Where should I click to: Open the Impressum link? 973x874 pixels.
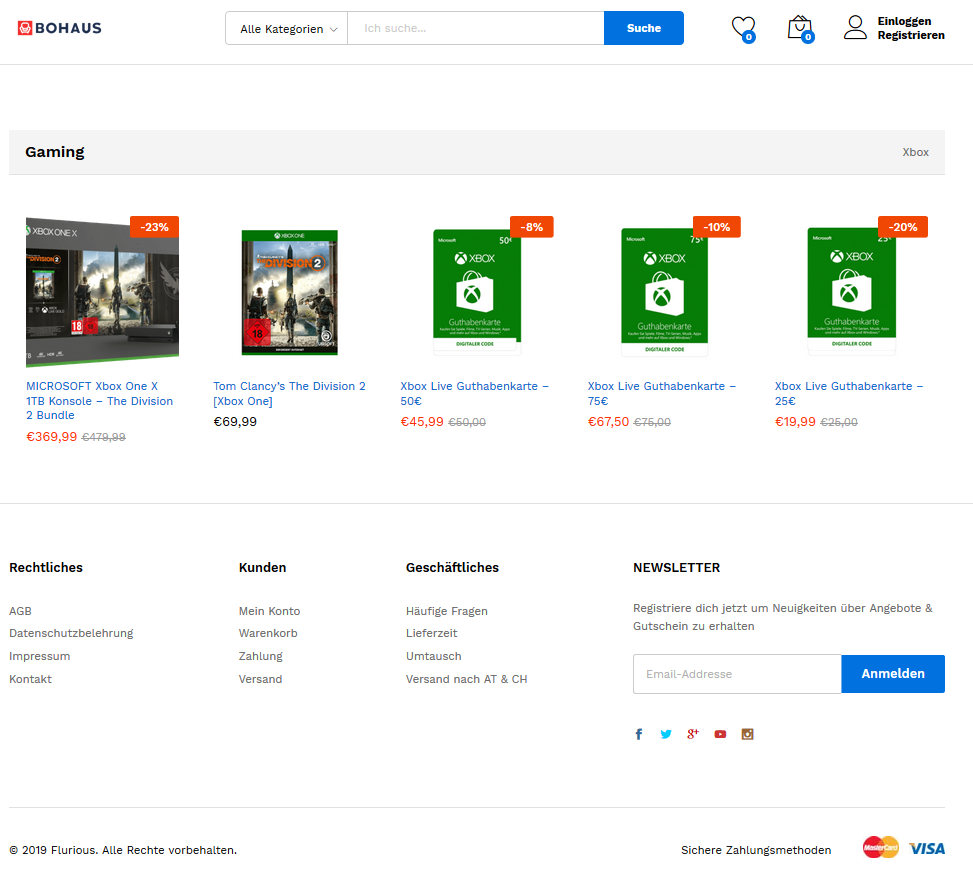(40, 656)
